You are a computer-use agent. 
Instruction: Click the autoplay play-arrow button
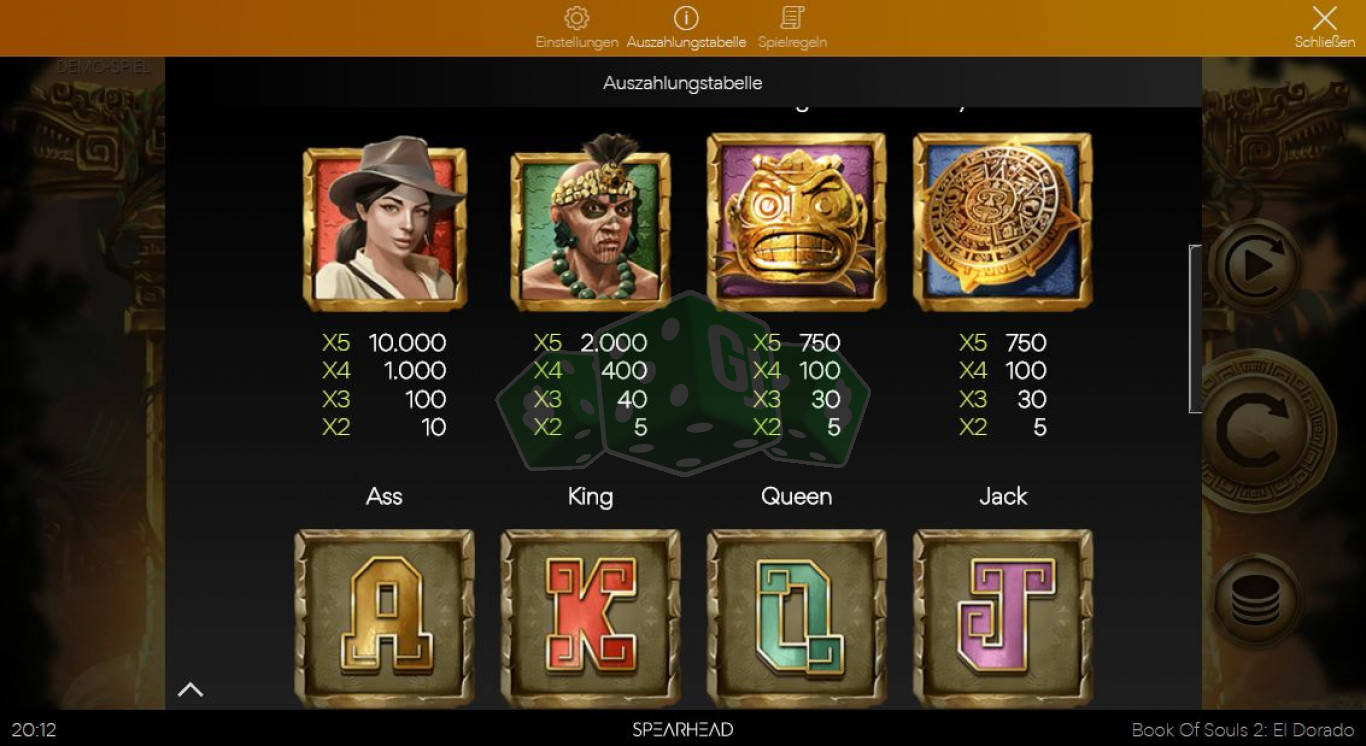tap(1254, 267)
